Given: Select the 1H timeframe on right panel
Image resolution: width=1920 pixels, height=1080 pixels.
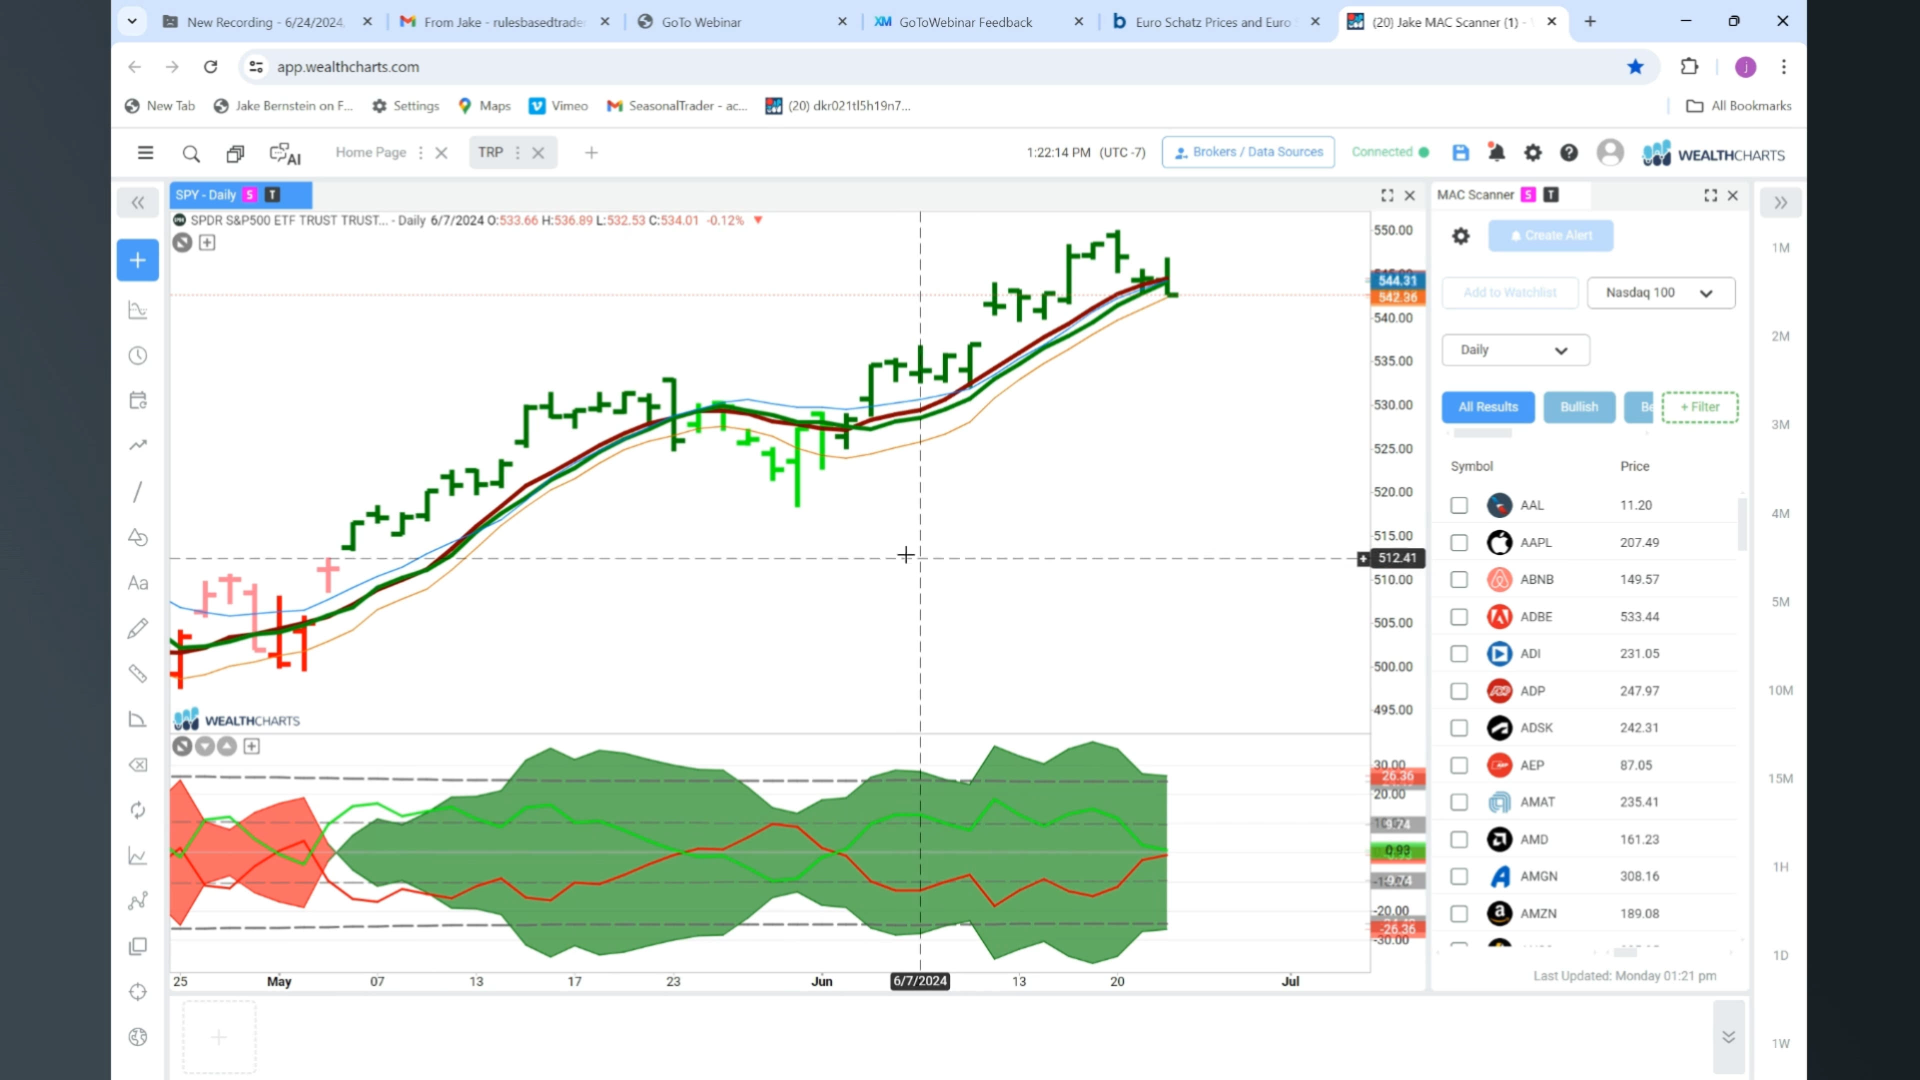Looking at the screenshot, I should 1781,868.
